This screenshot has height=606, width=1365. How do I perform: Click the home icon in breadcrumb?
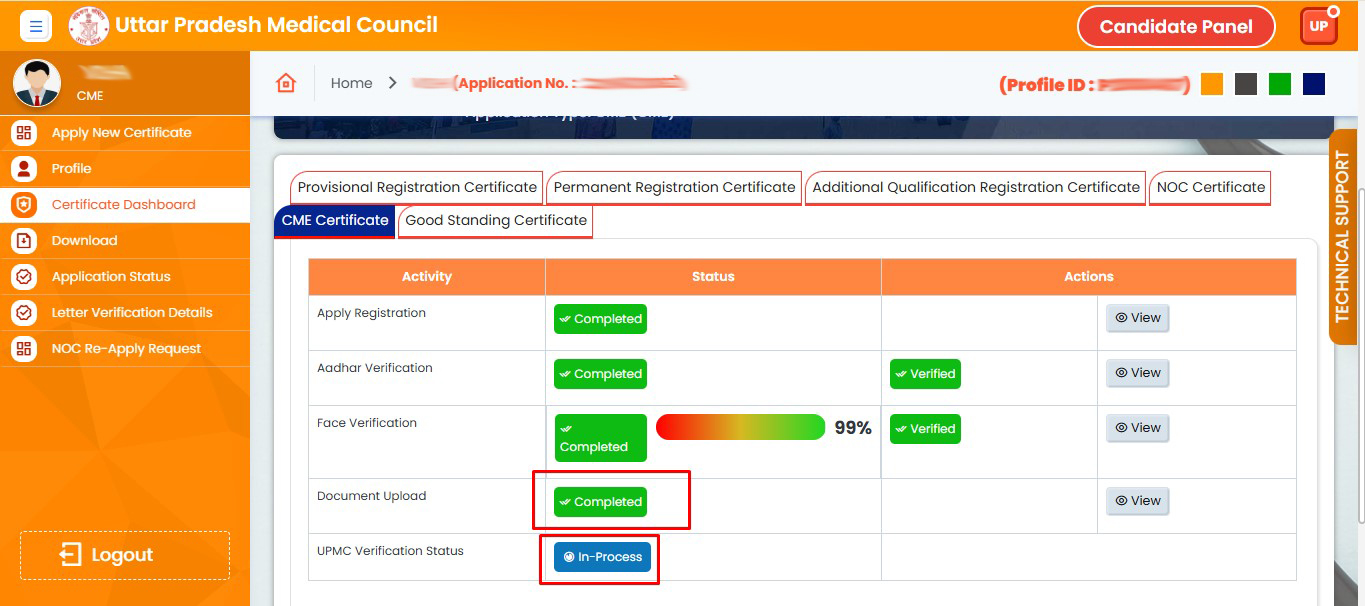pyautogui.click(x=286, y=83)
